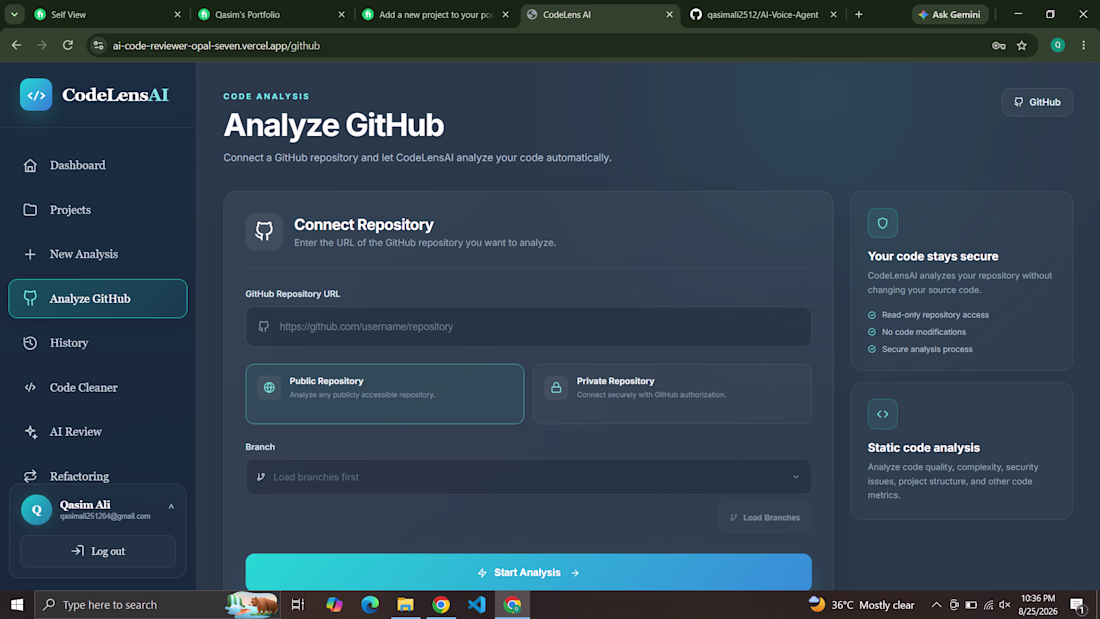Image resolution: width=1100 pixels, height=619 pixels.
Task: Click the Load Branches button
Action: click(765, 517)
